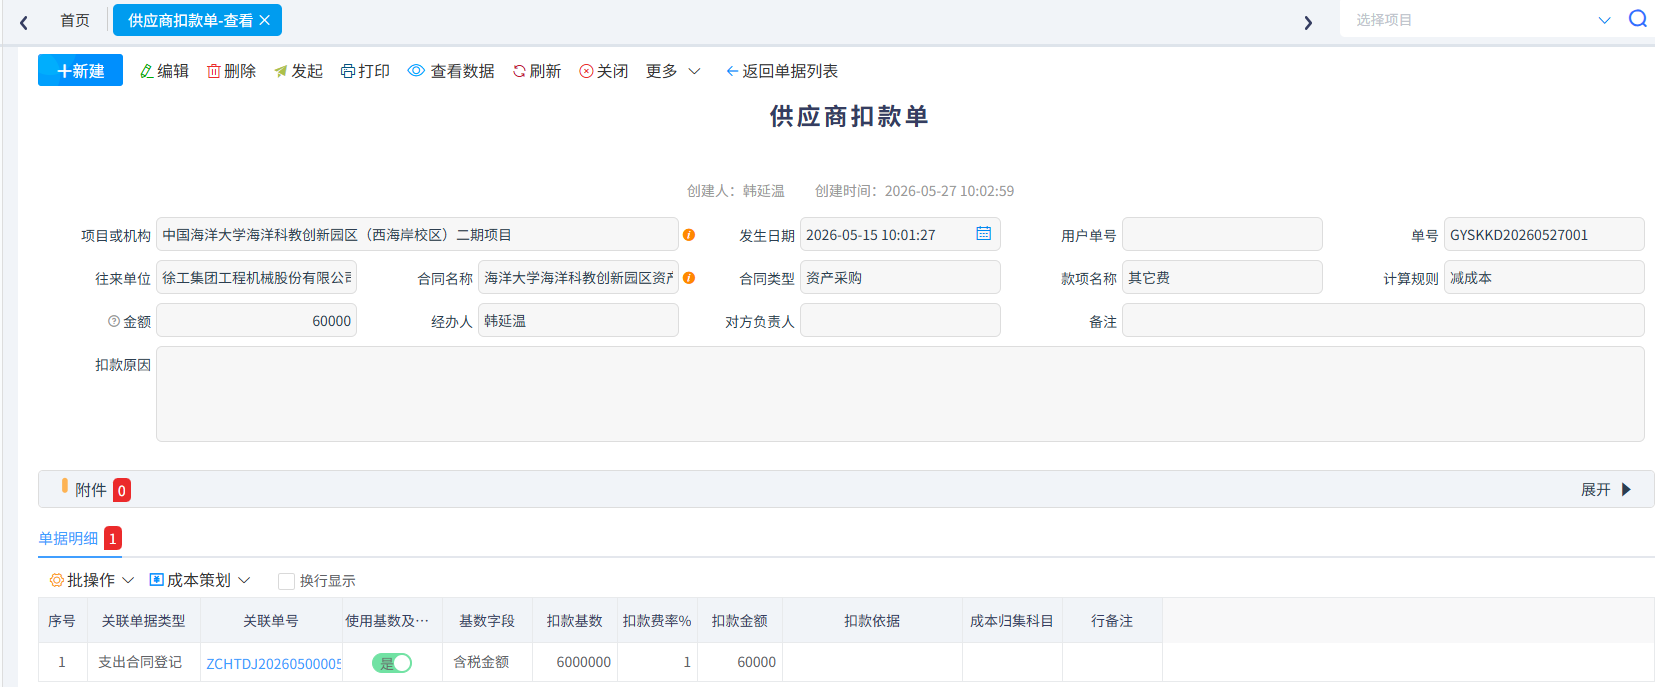Open the 选择项目 dropdown

tap(1482, 20)
